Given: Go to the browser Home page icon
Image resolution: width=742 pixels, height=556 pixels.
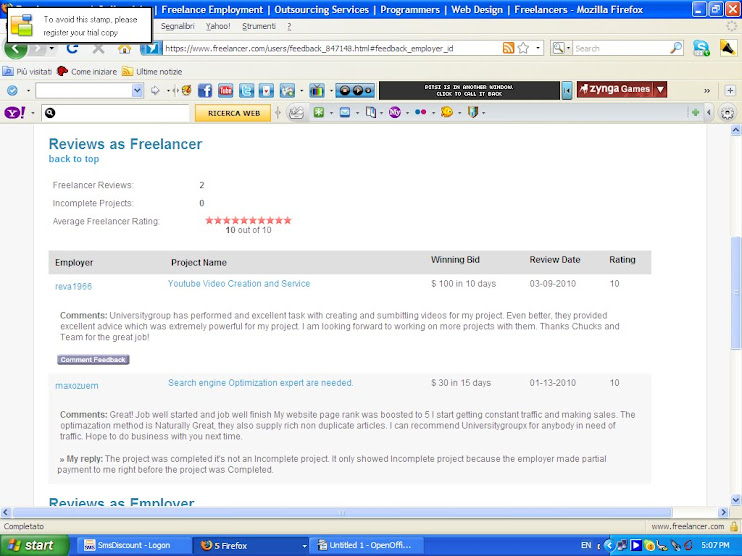Looking at the screenshot, I should point(124,48).
